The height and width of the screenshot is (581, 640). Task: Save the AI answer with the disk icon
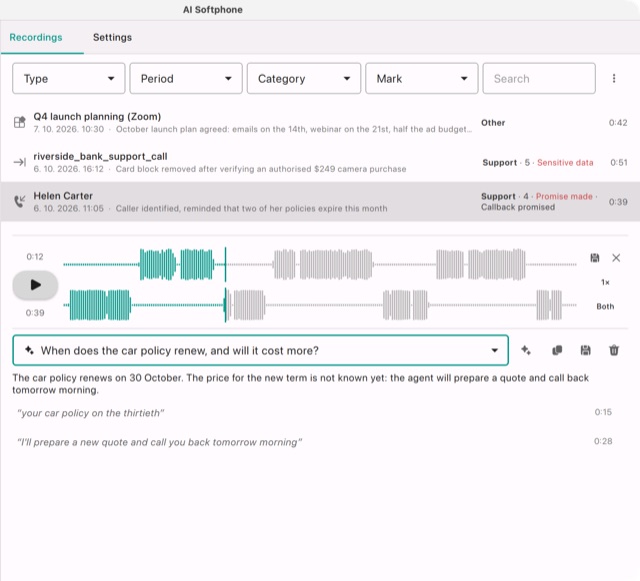585,350
